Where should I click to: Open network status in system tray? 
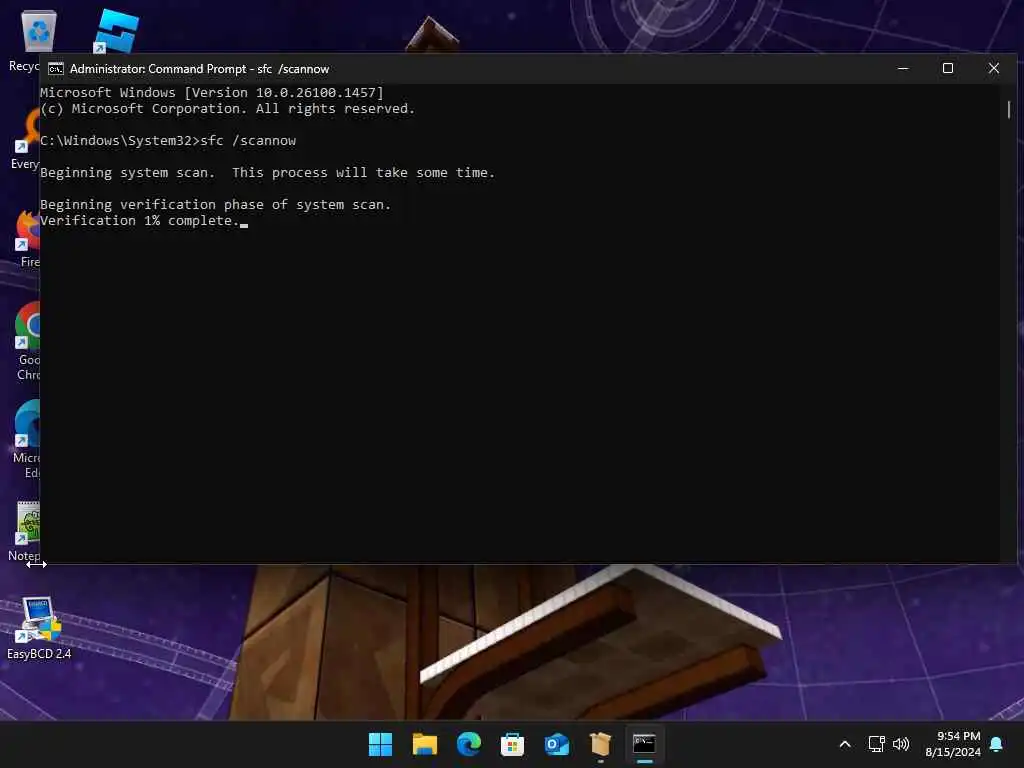pos(876,744)
